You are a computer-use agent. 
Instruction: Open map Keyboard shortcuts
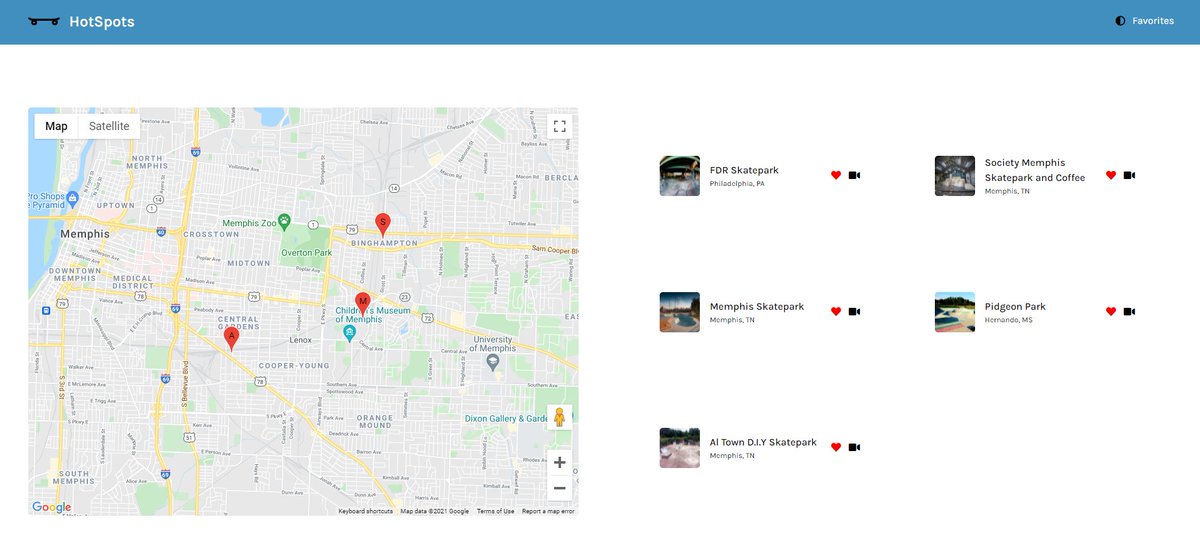(x=365, y=511)
